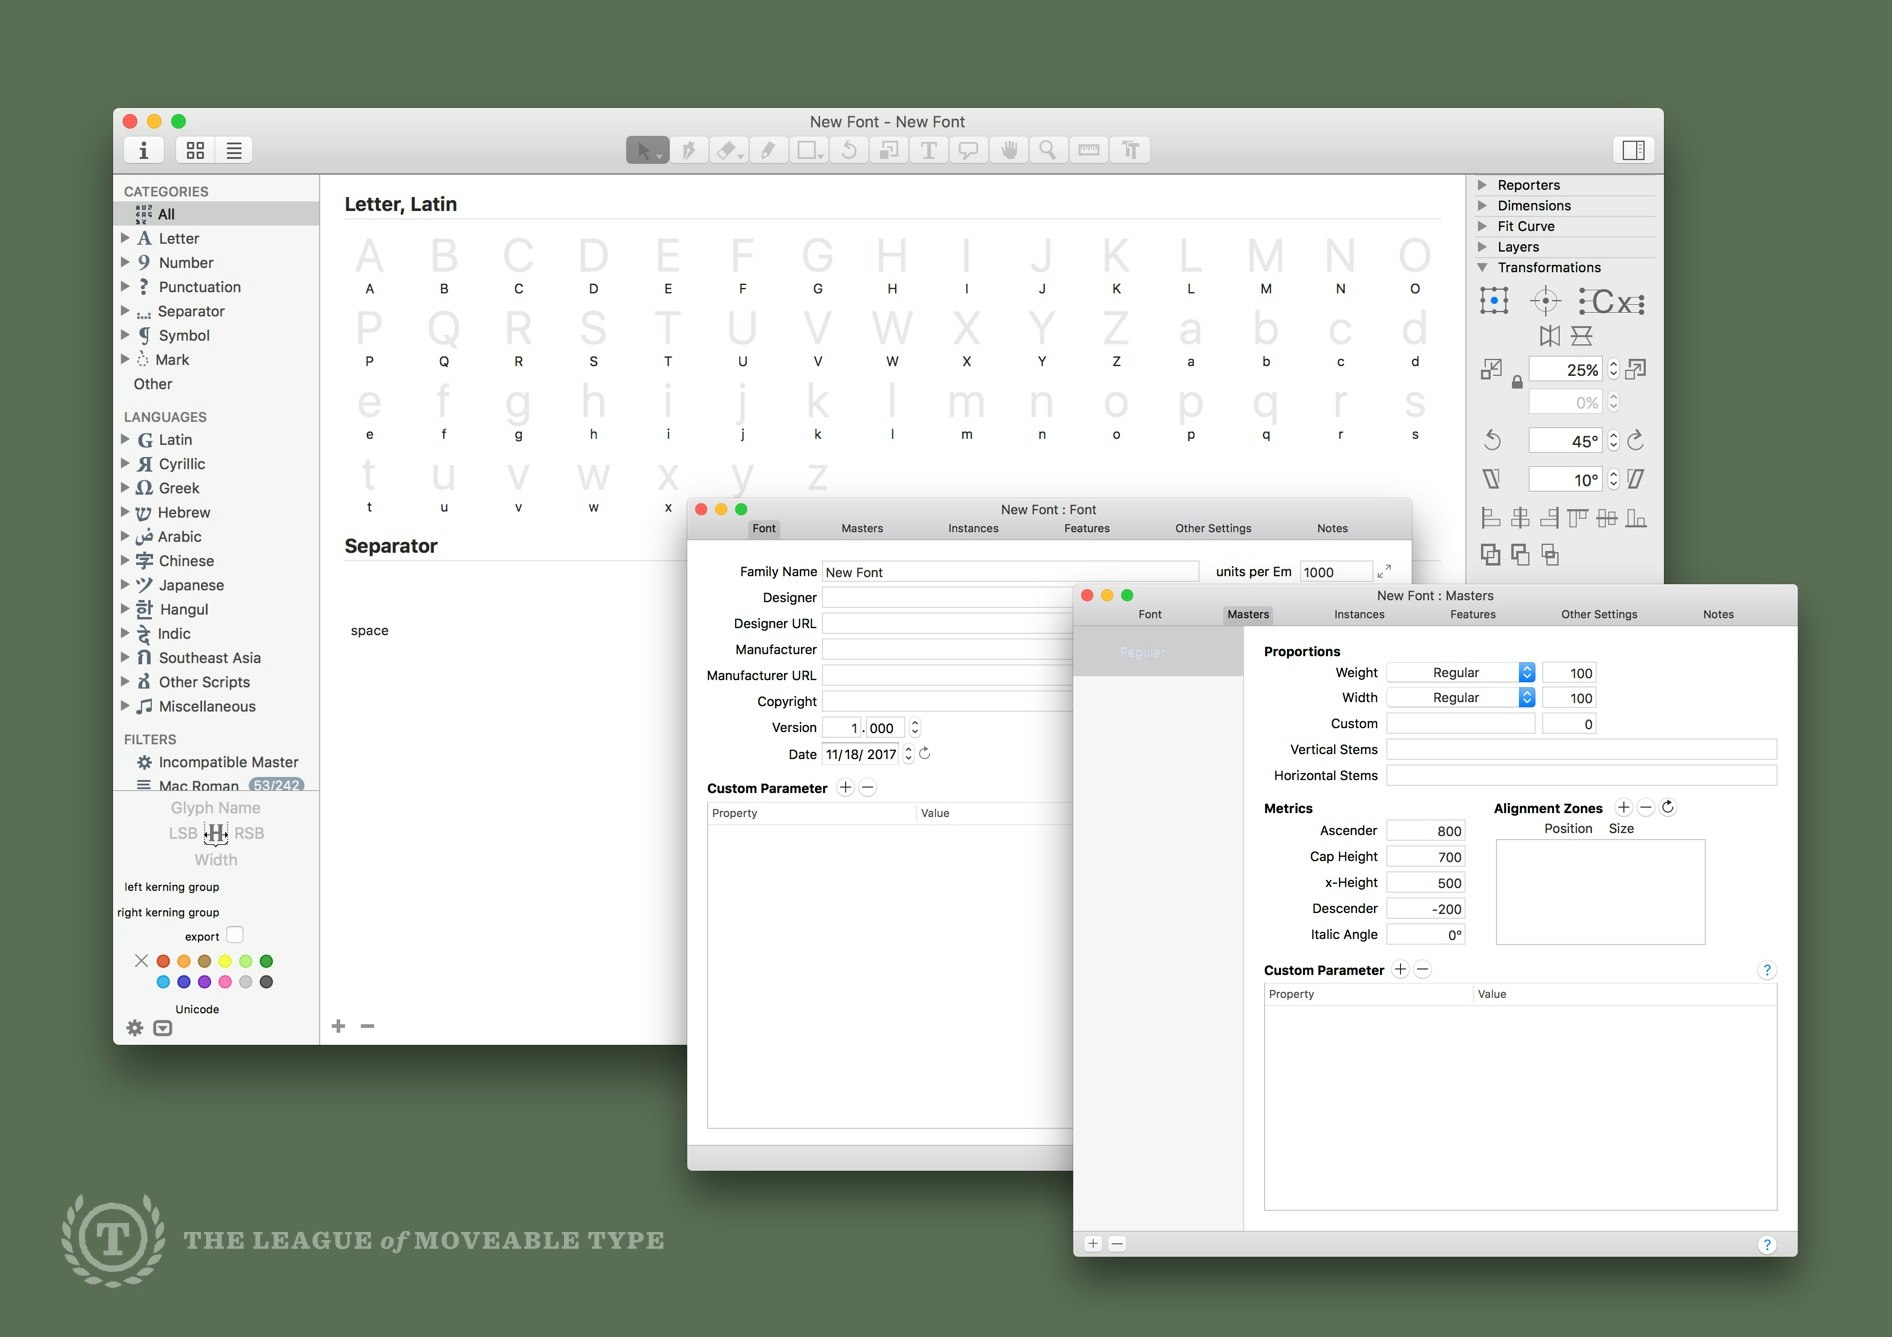Viewport: 1892px width, 1337px height.
Task: Switch to grid view of glyphs
Action: [x=195, y=150]
